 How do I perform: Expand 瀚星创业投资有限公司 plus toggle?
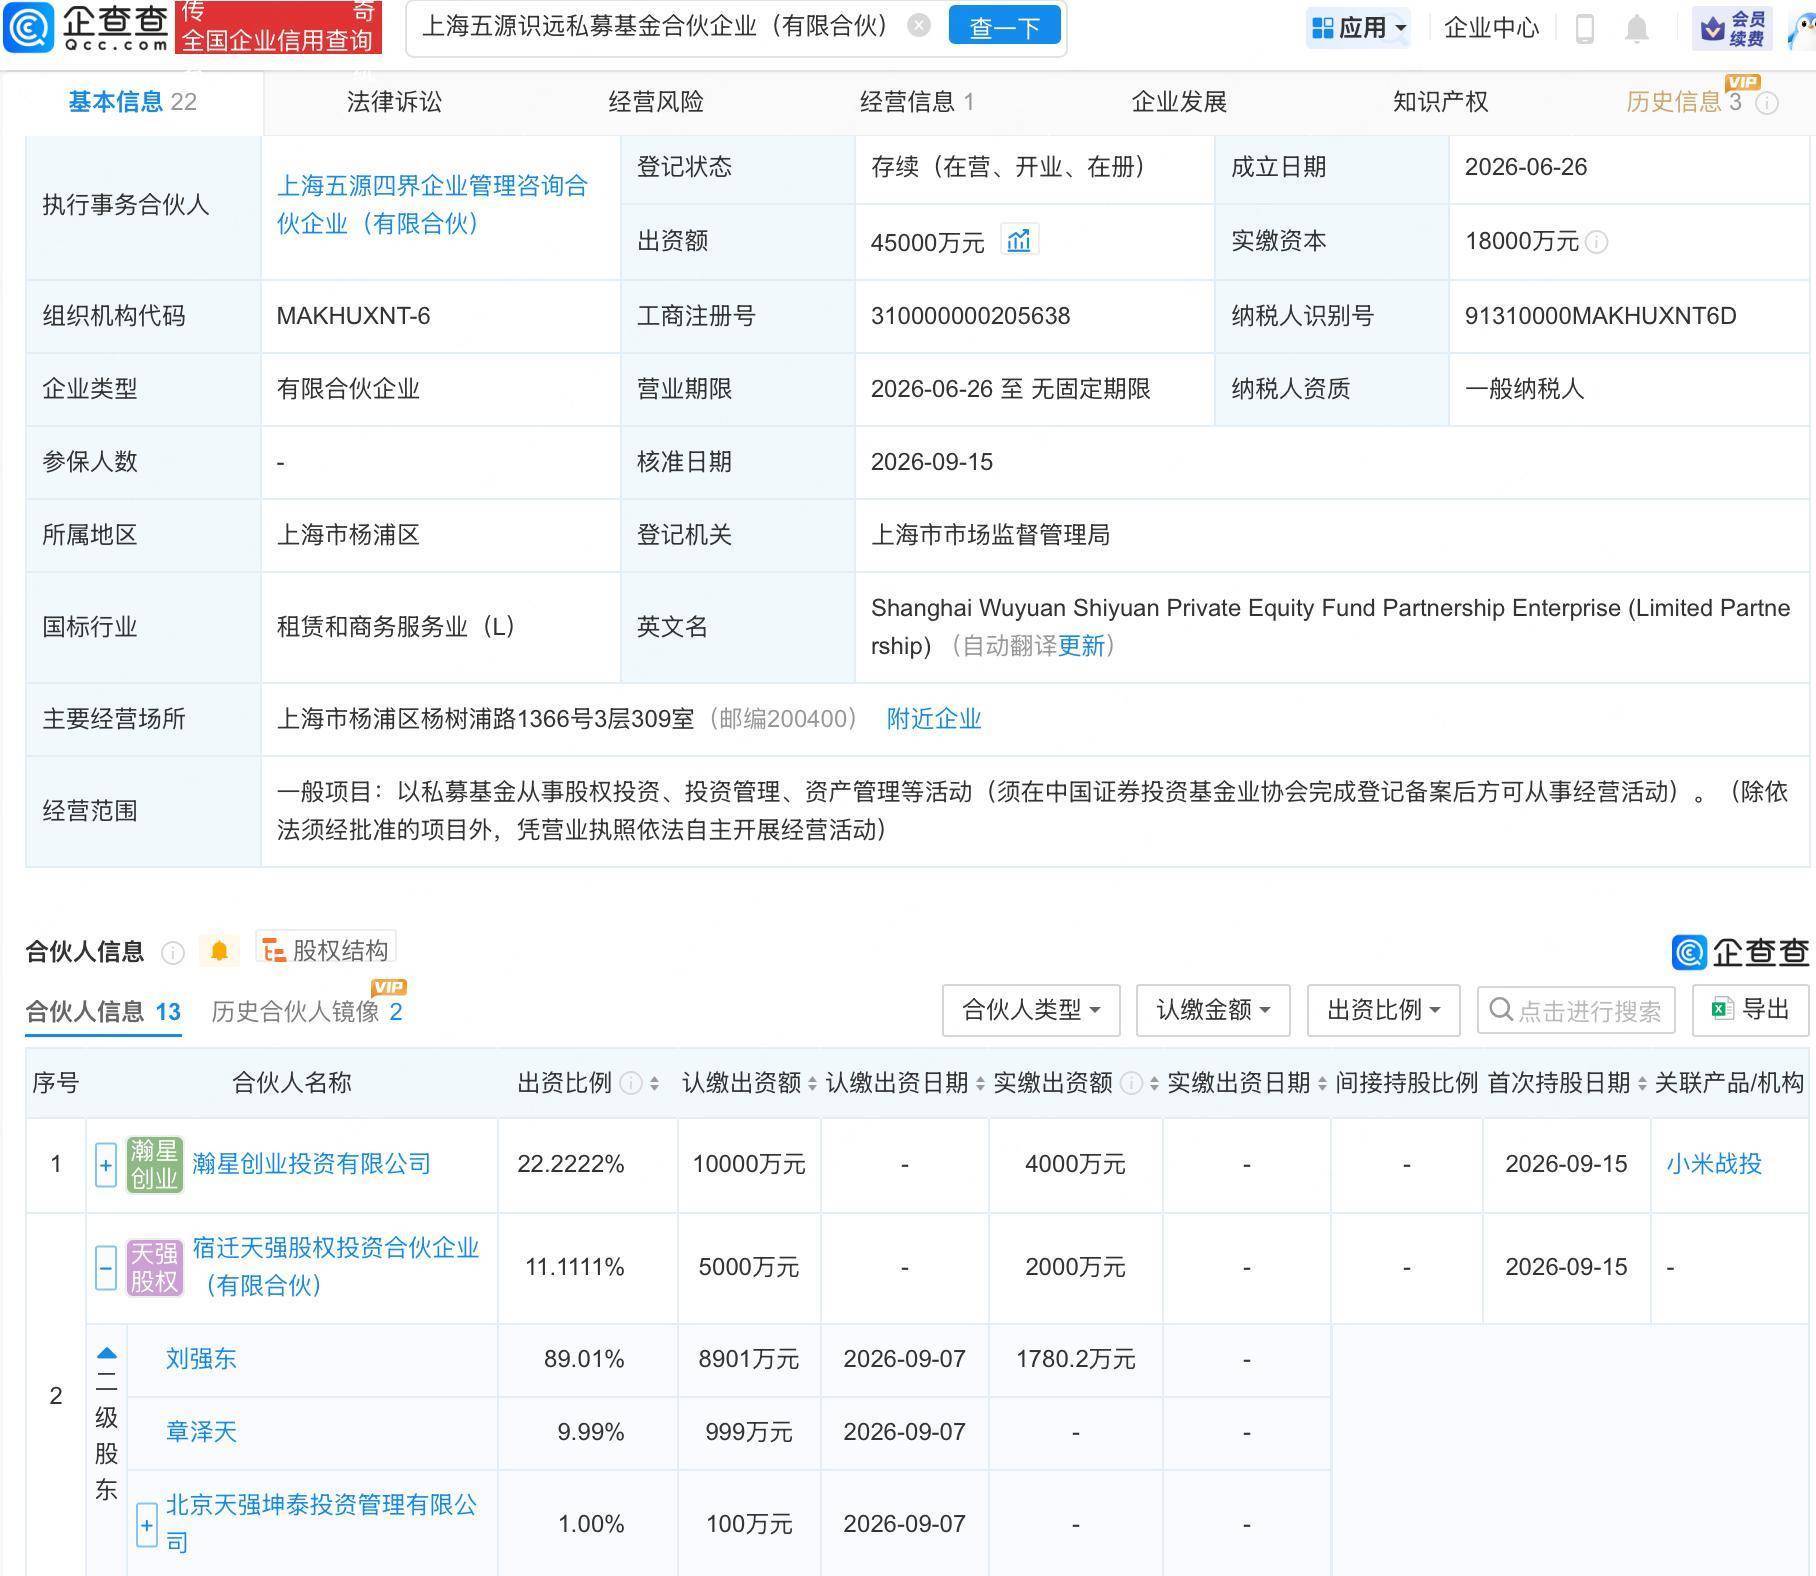[106, 1165]
